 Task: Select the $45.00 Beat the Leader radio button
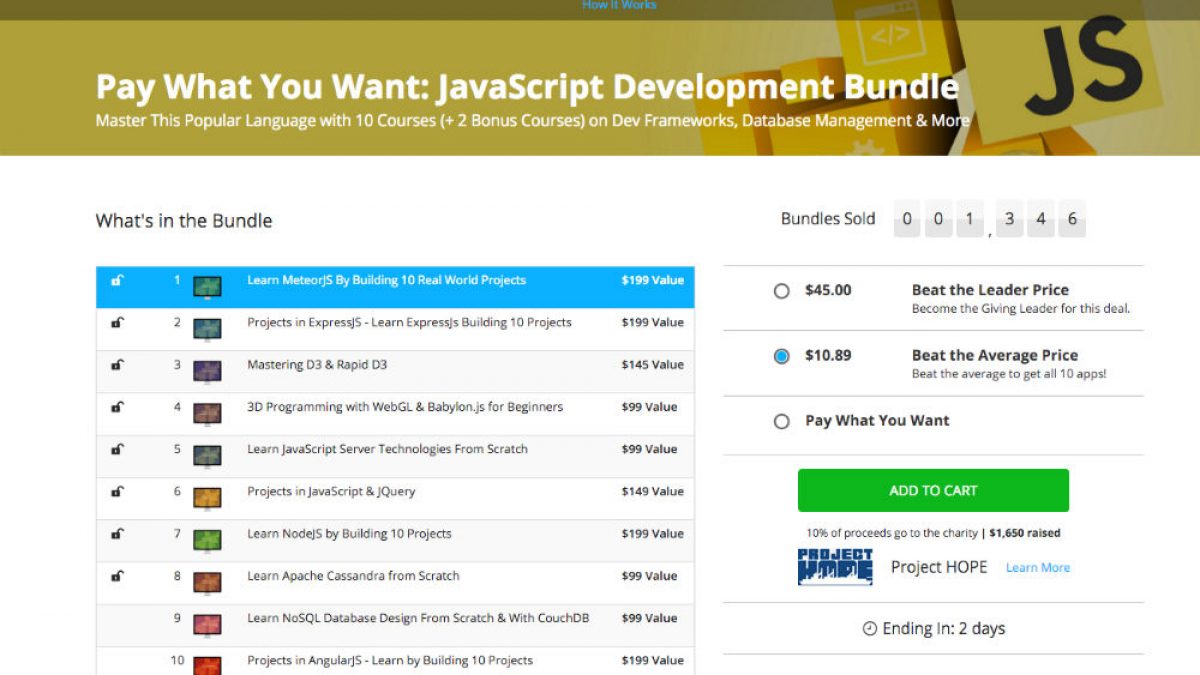pos(782,291)
